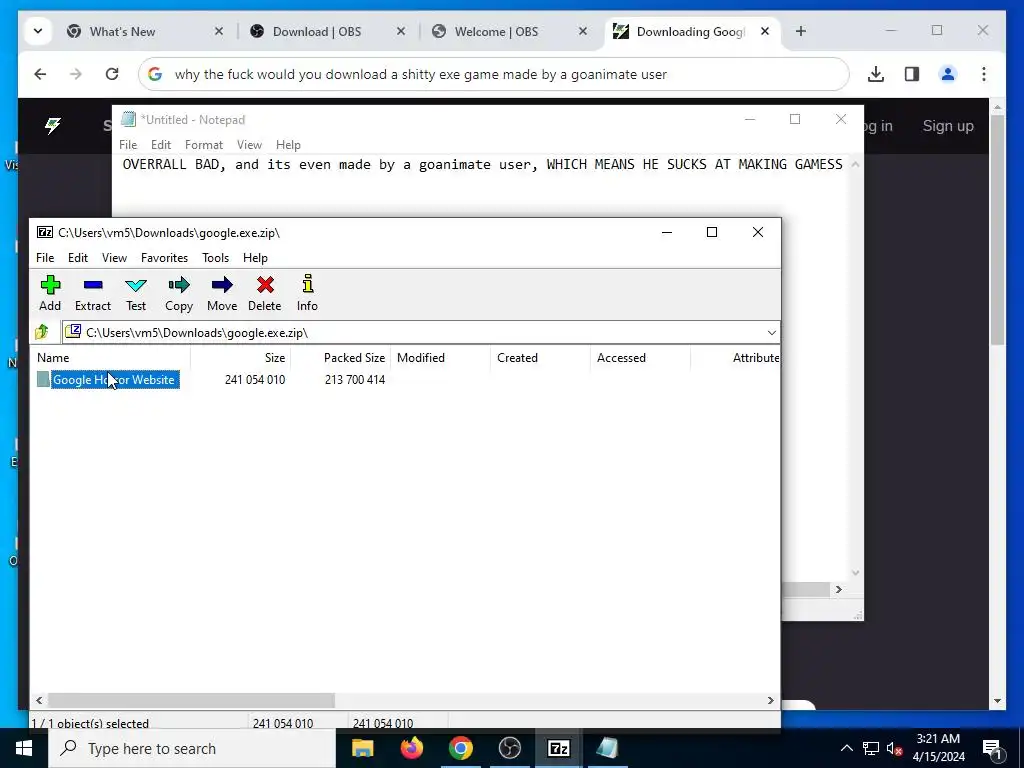Viewport: 1024px width, 768px height.
Task: Go back in Chrome
Action: (40, 74)
